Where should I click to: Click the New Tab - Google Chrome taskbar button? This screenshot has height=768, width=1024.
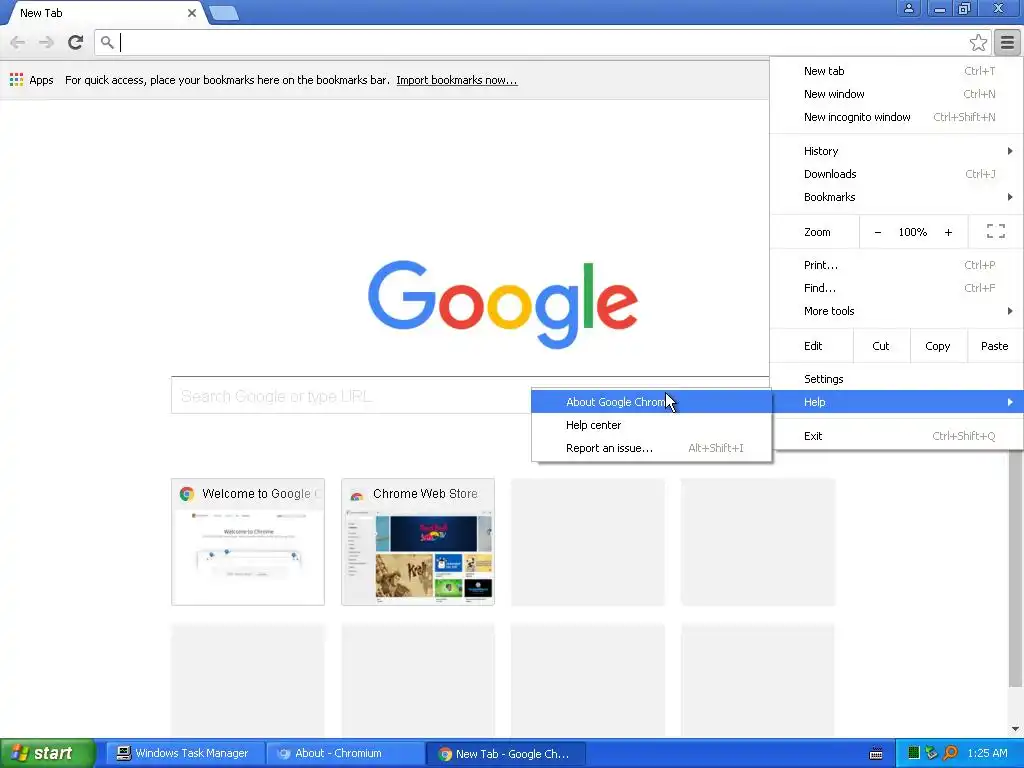[x=505, y=754]
